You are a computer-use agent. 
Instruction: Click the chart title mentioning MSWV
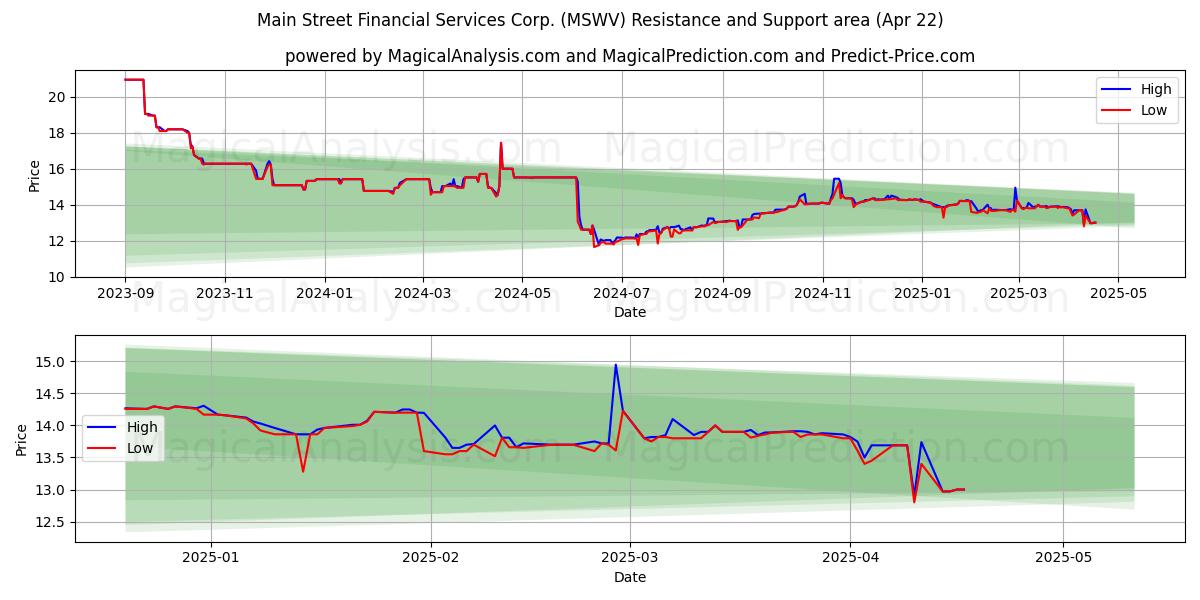pos(600,20)
